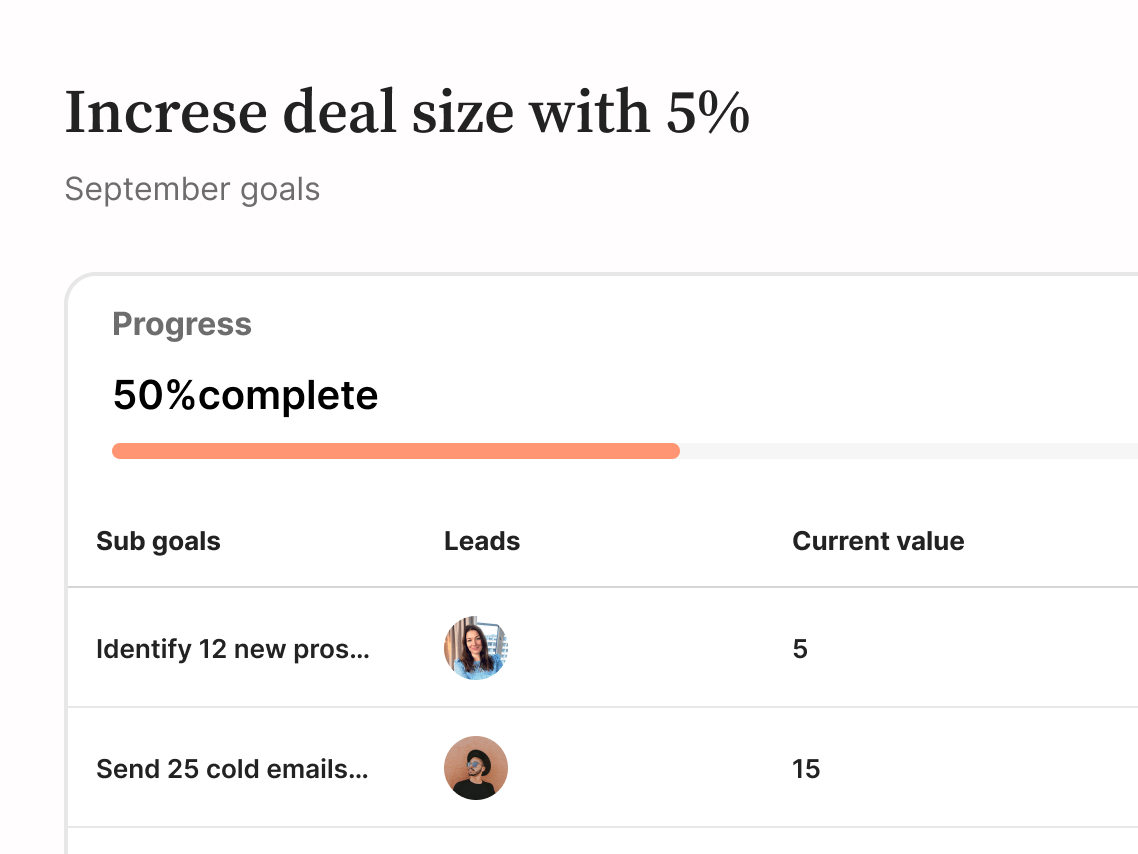Select the Current value column header

point(878,541)
